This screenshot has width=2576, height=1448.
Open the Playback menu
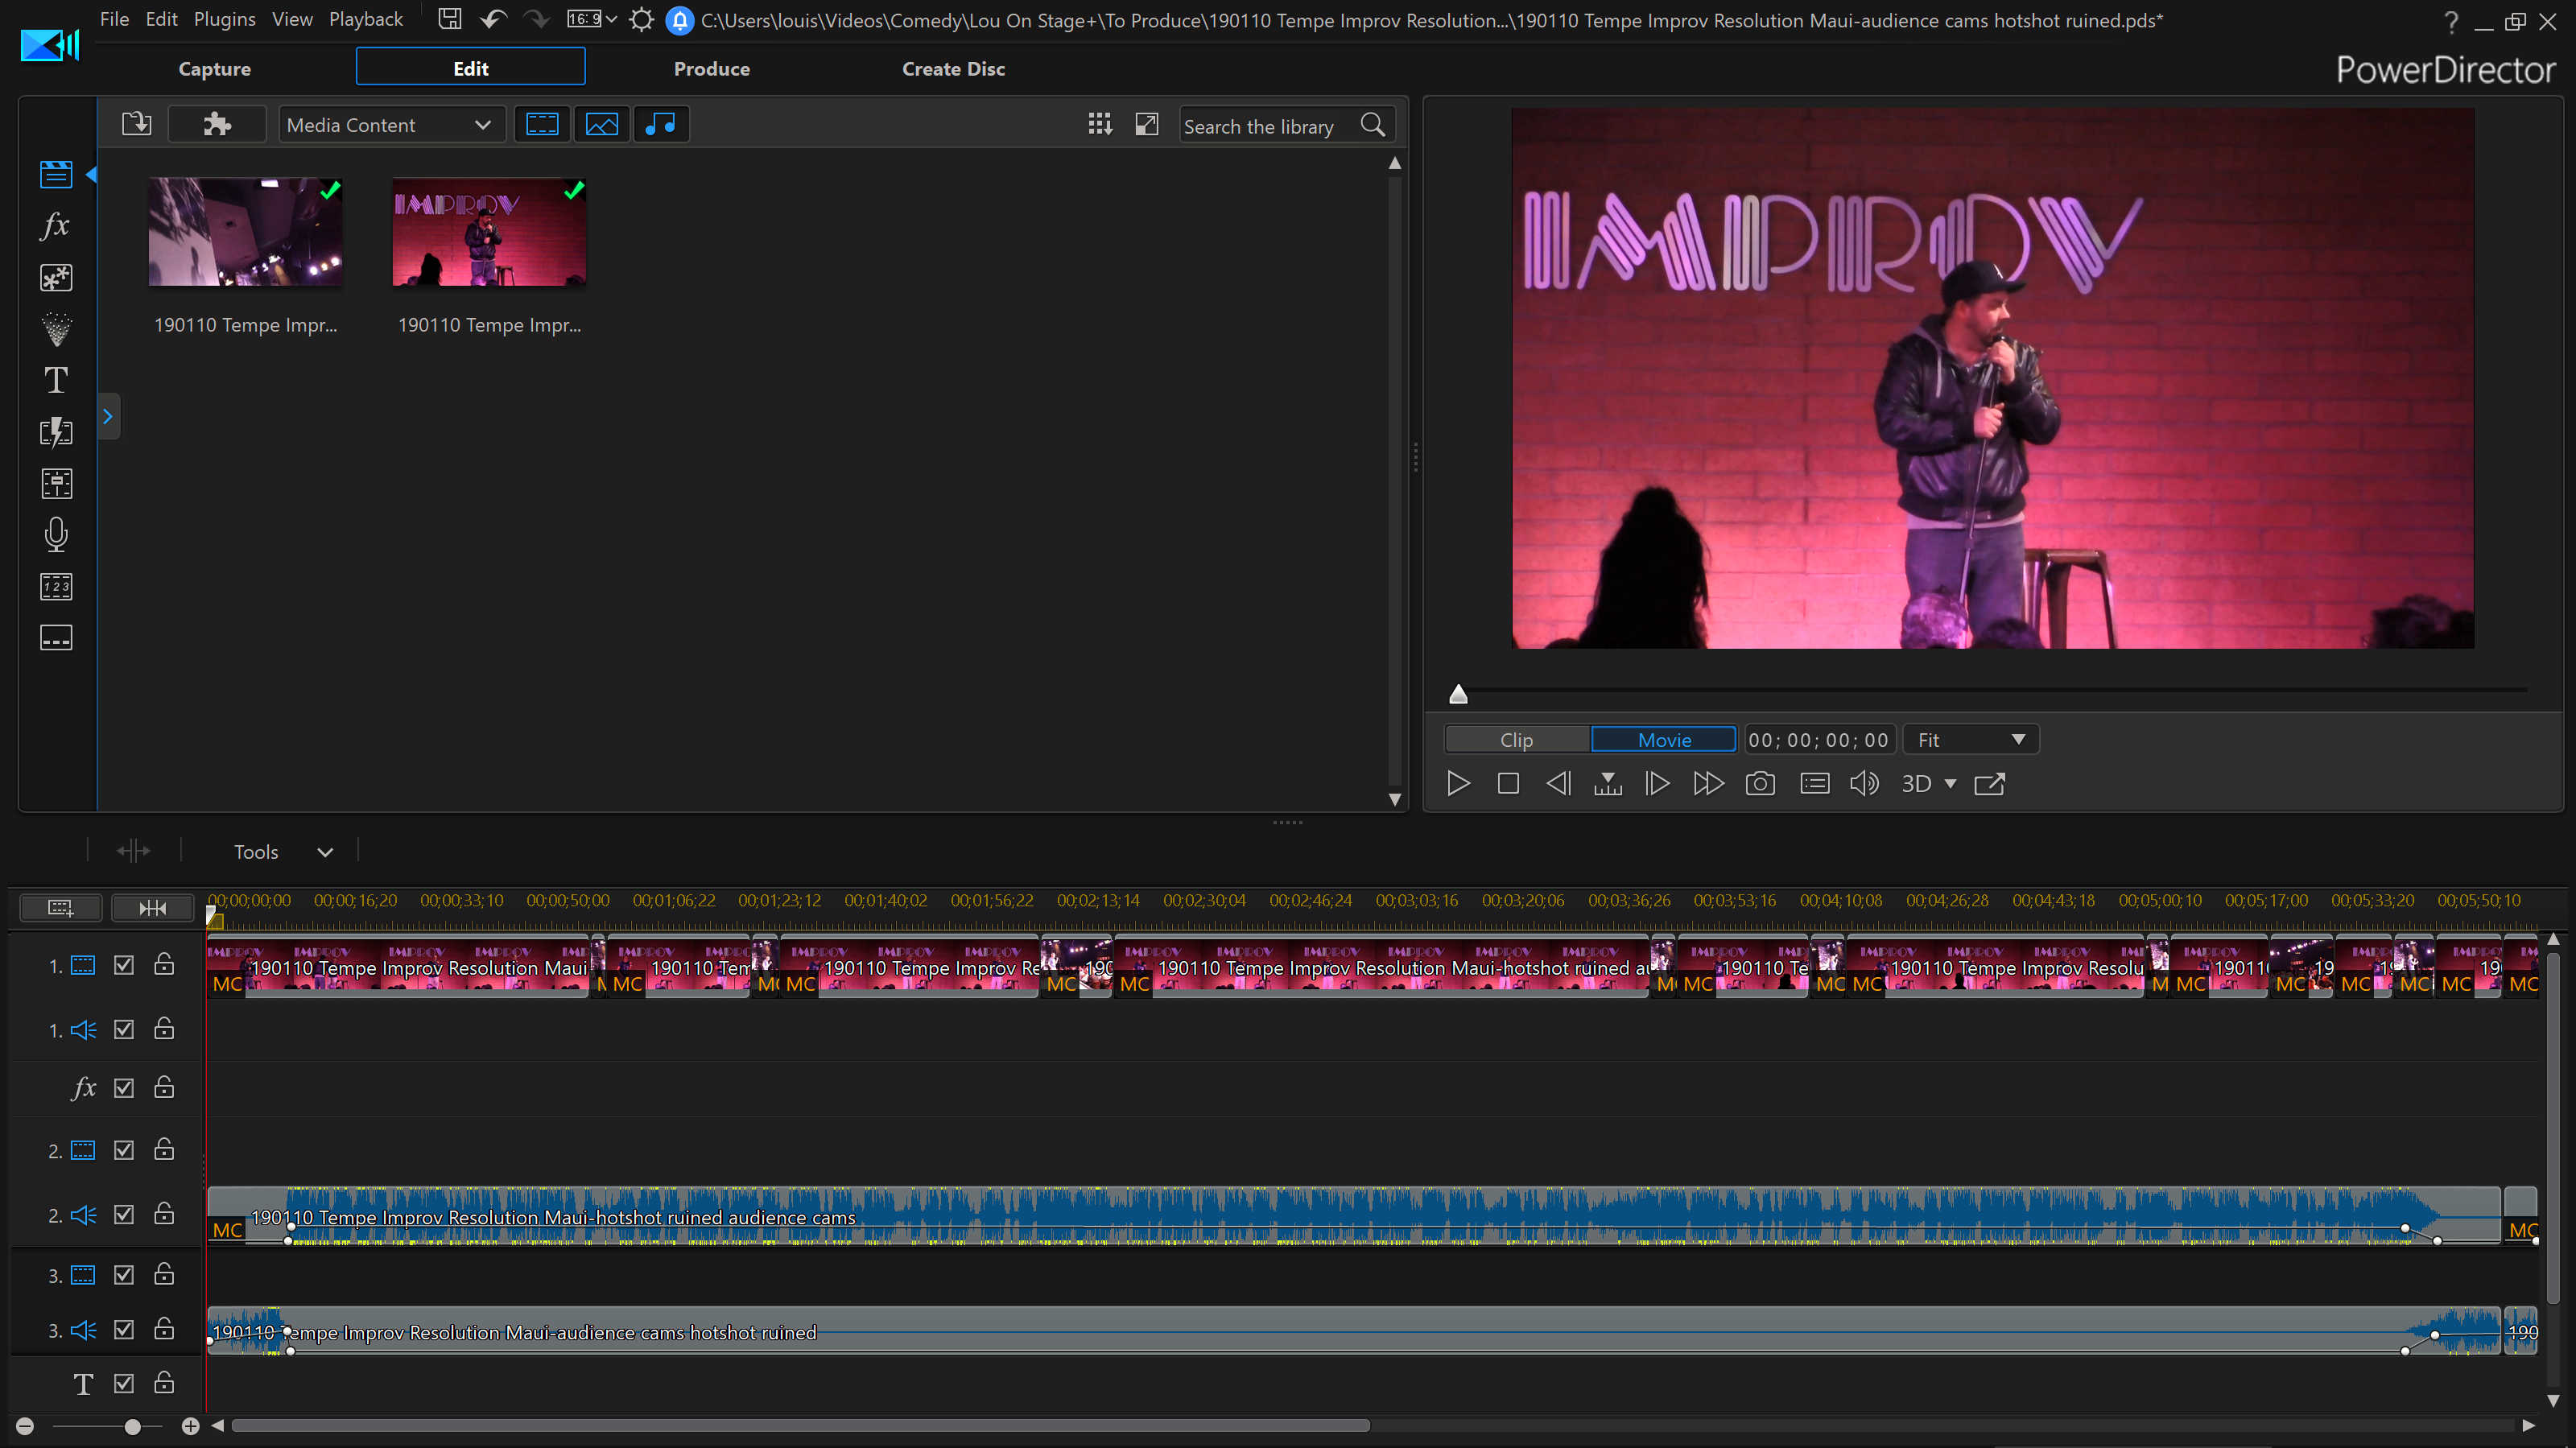pos(366,19)
